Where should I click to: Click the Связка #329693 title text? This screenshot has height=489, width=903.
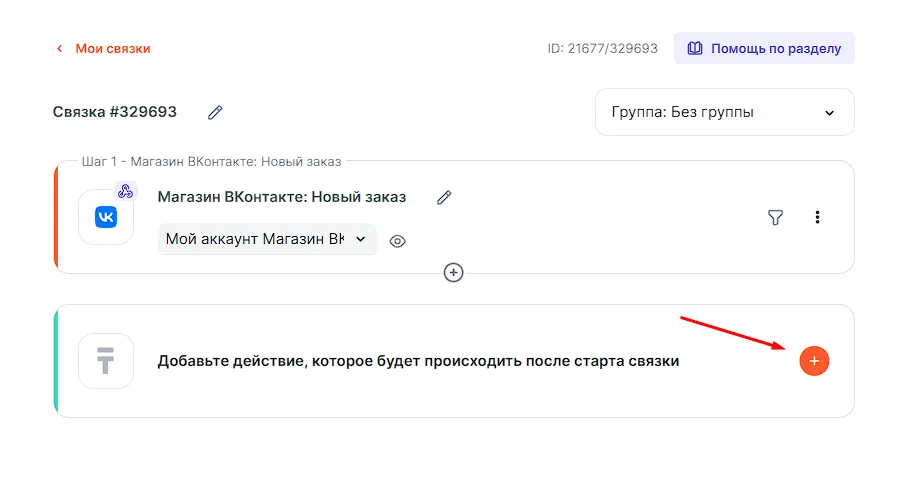click(115, 112)
